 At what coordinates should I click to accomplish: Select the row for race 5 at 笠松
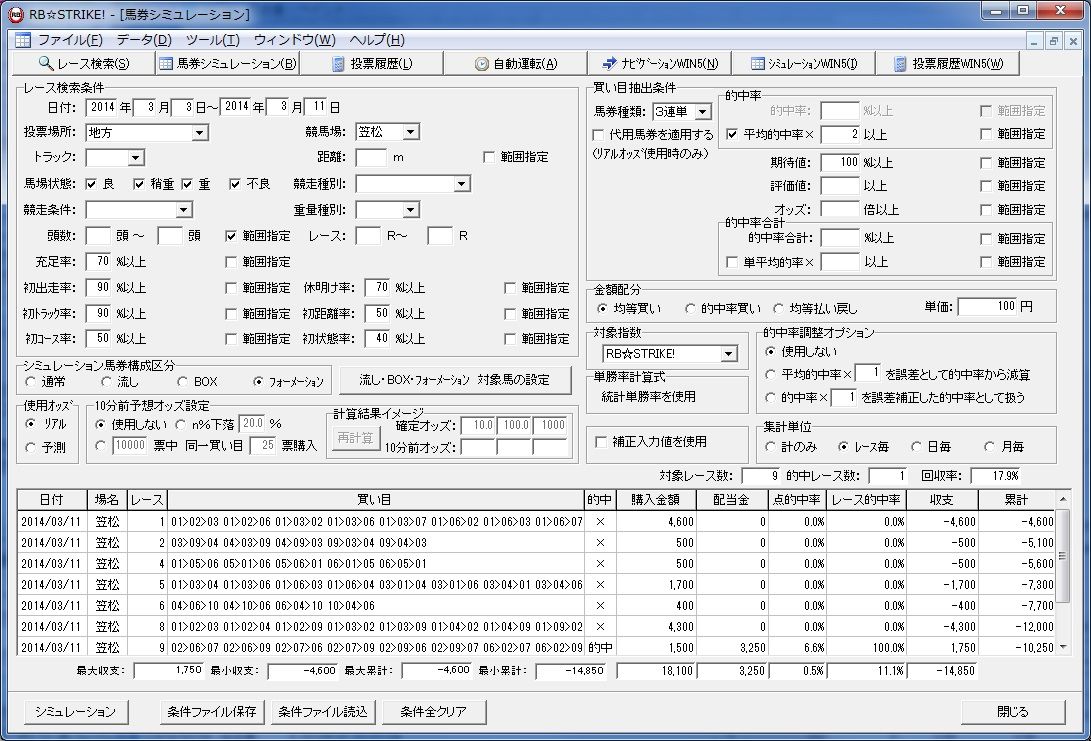pyautogui.click(x=536, y=584)
